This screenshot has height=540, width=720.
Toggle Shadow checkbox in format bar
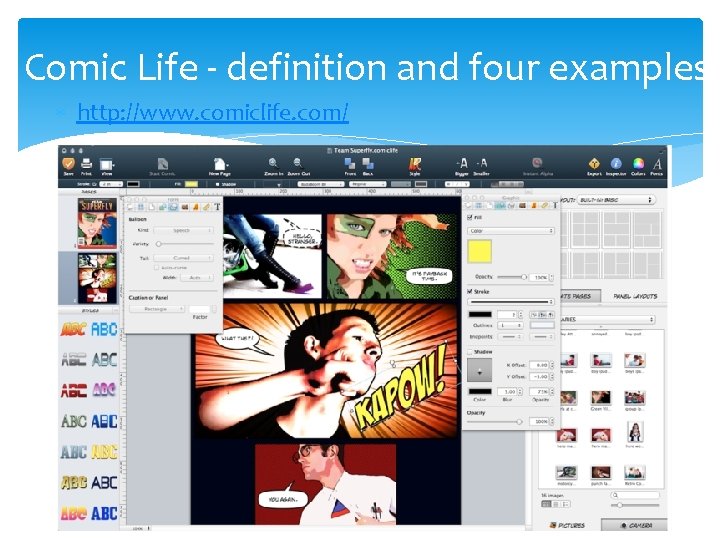(218, 184)
